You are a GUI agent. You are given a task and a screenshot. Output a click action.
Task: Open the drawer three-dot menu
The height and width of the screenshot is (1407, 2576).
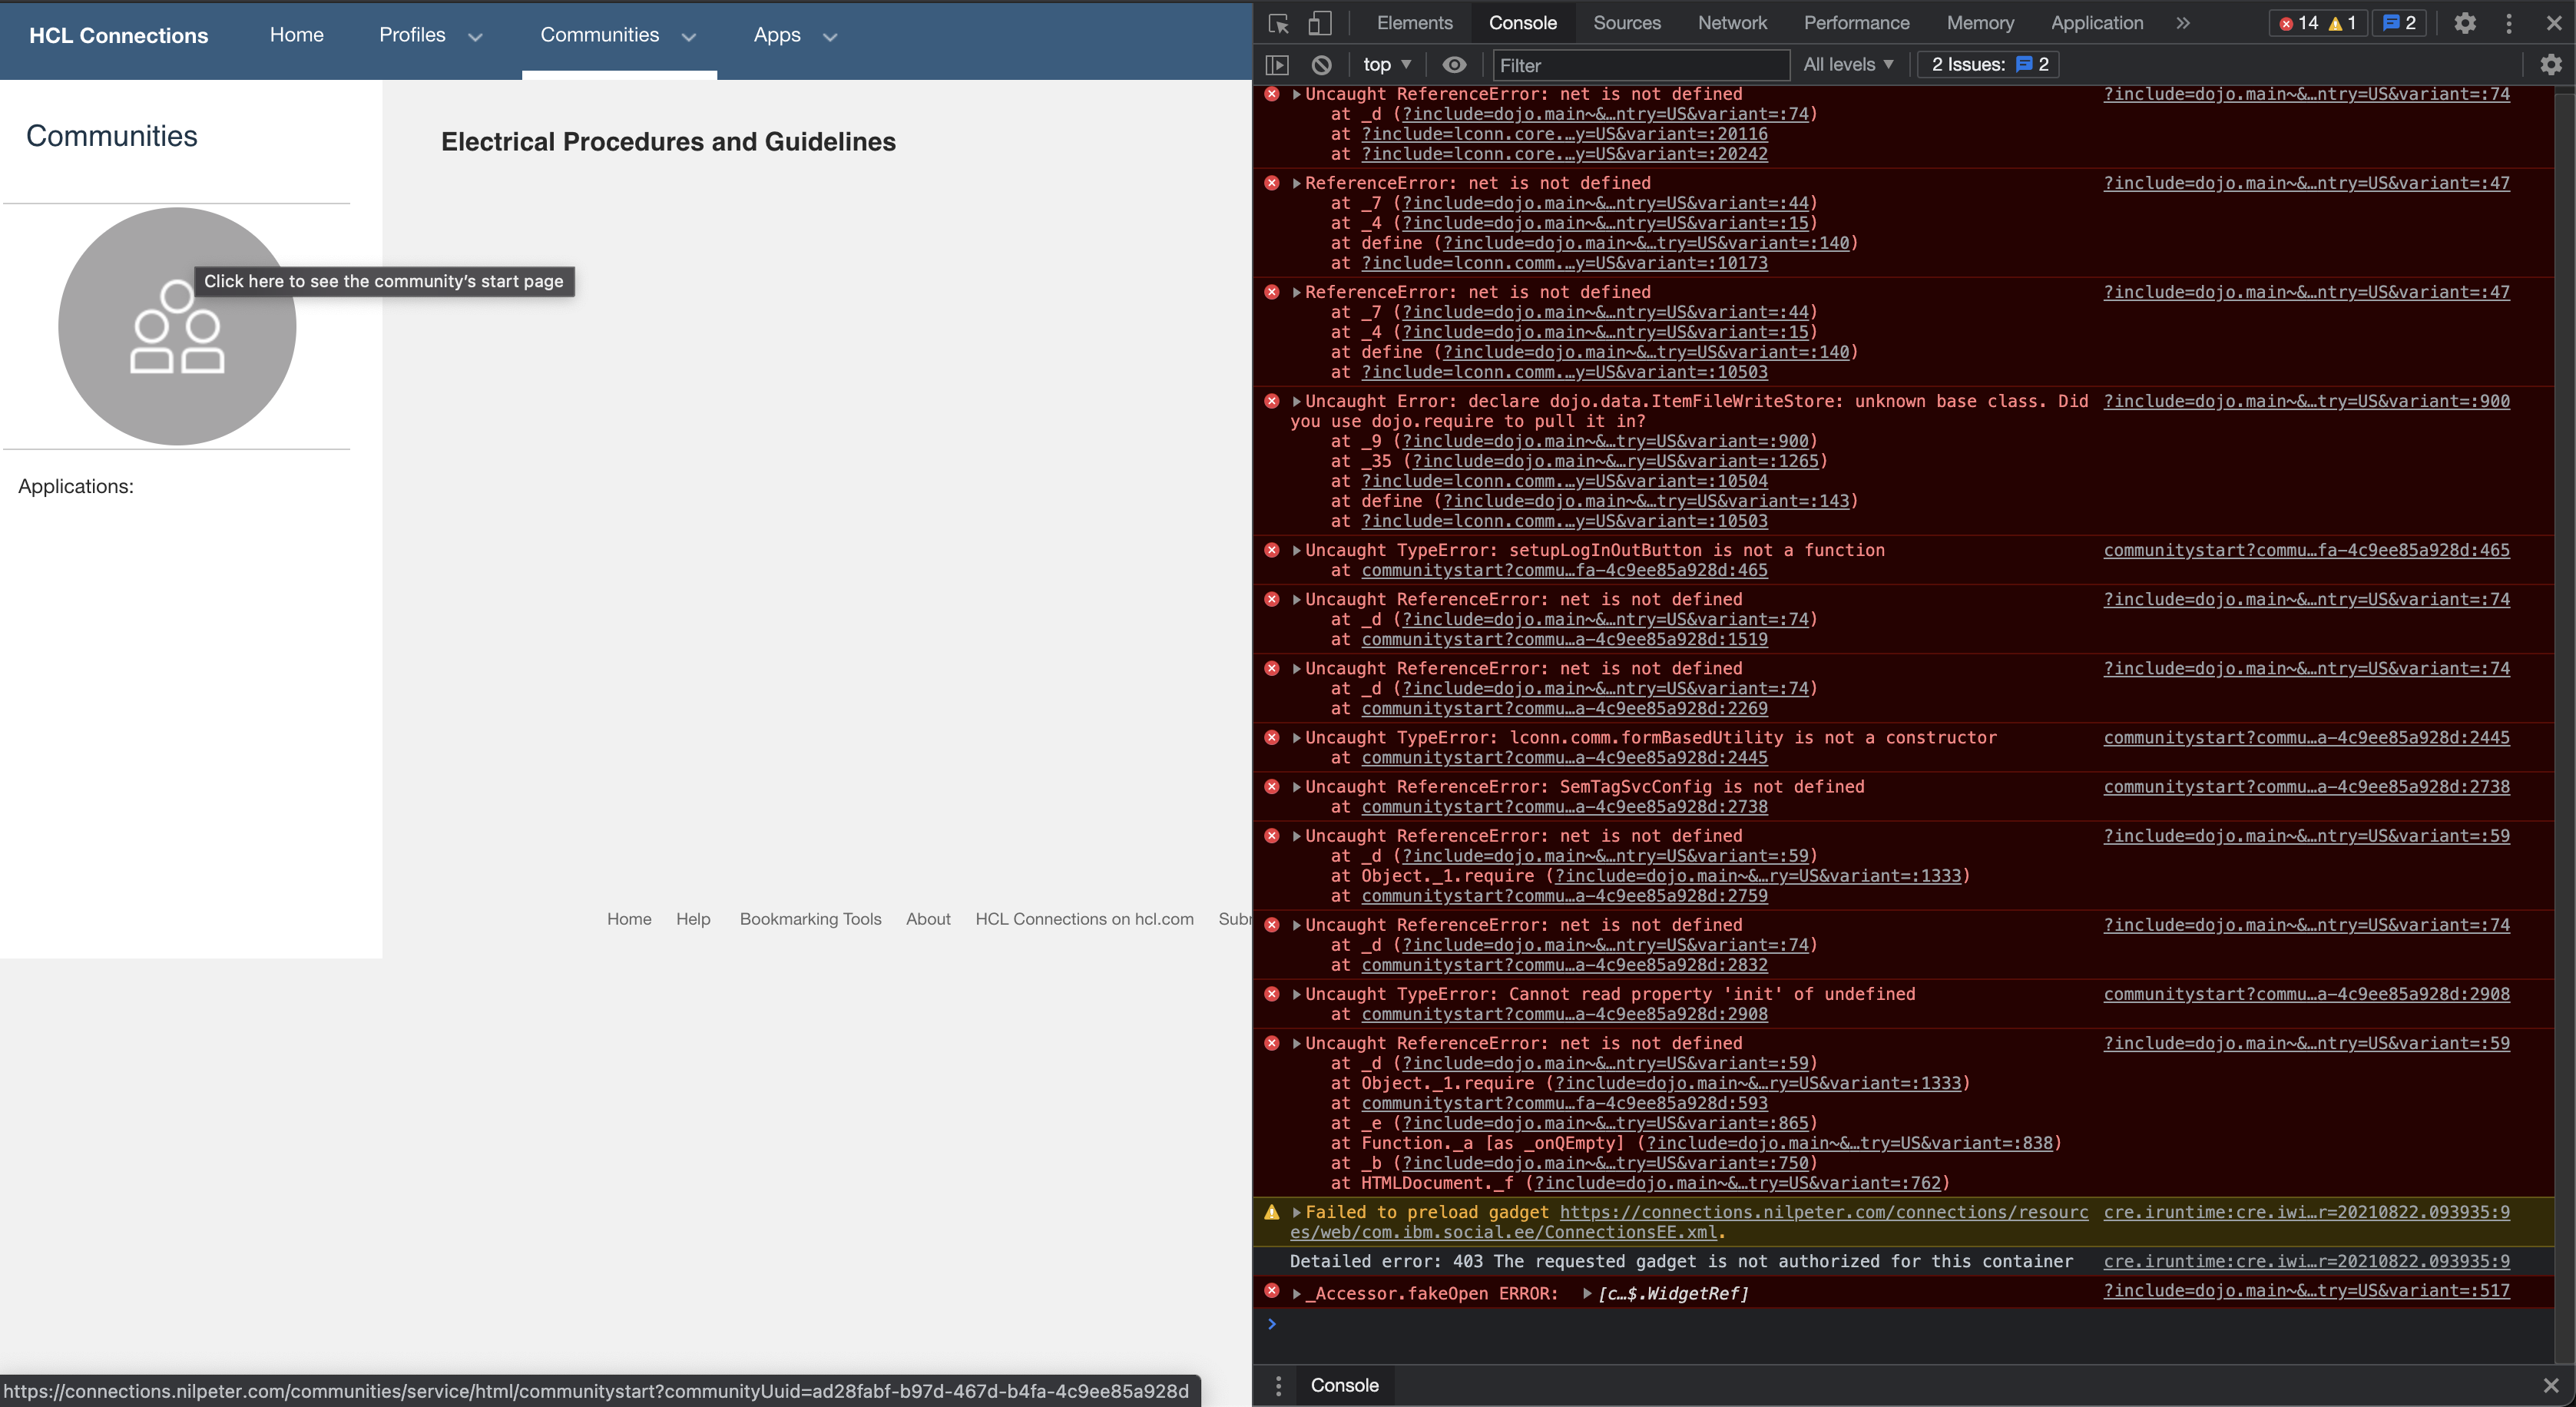pos(1278,1385)
